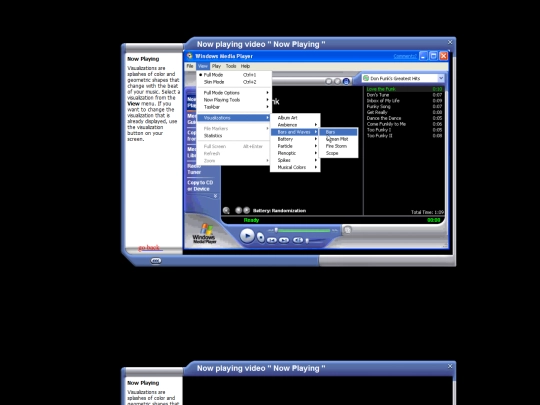Expand the Spikes visualization submenu
The image size is (540, 405).
pyautogui.click(x=295, y=160)
